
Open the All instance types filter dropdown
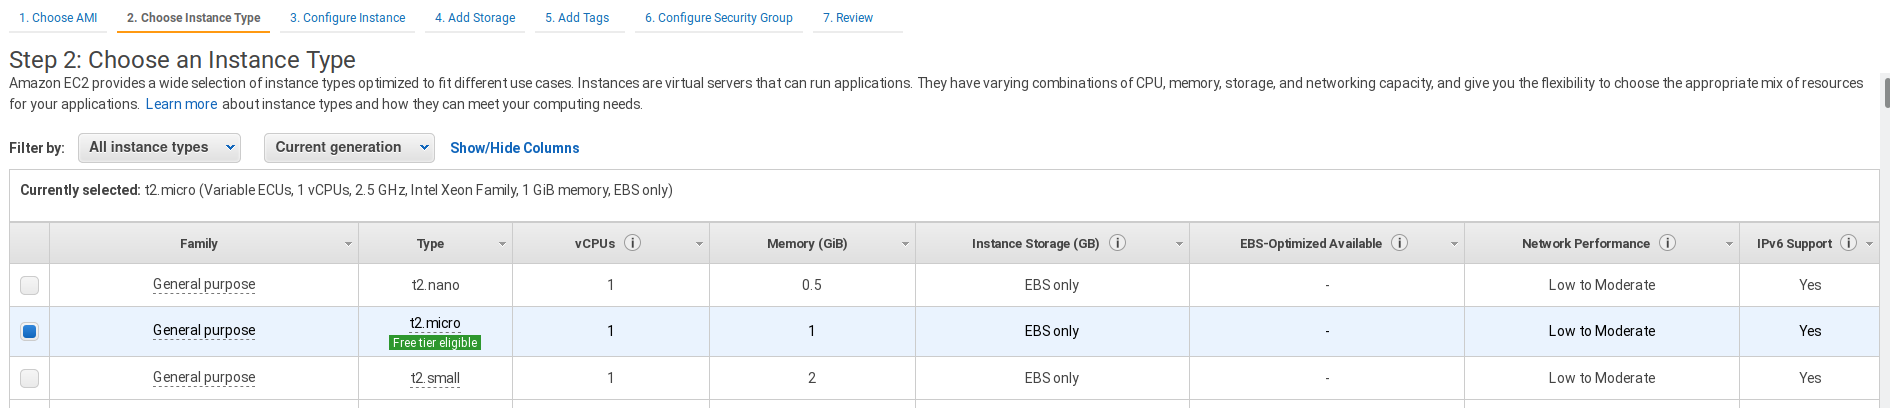click(160, 147)
